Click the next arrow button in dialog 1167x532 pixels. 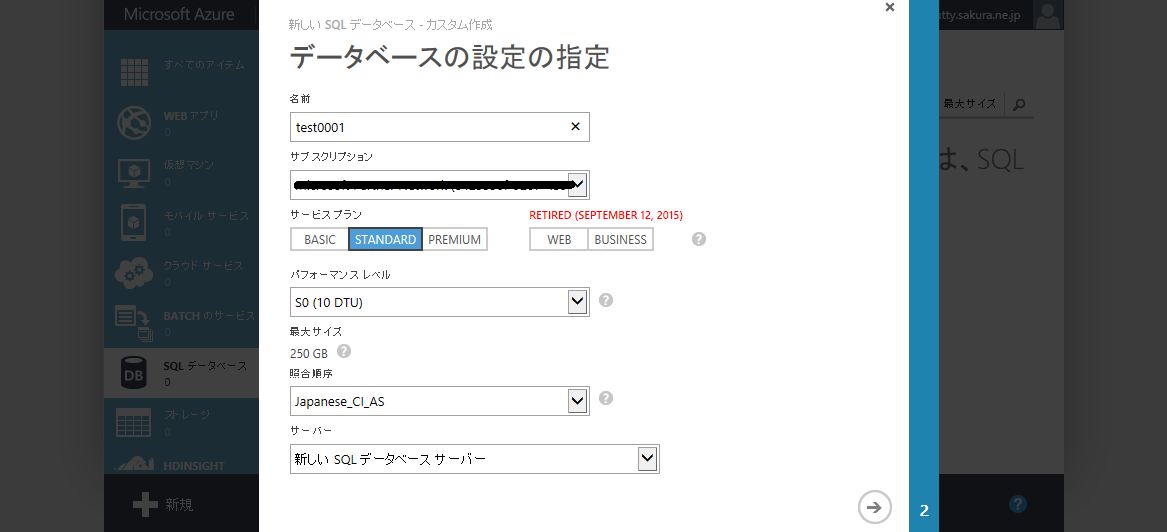click(875, 507)
